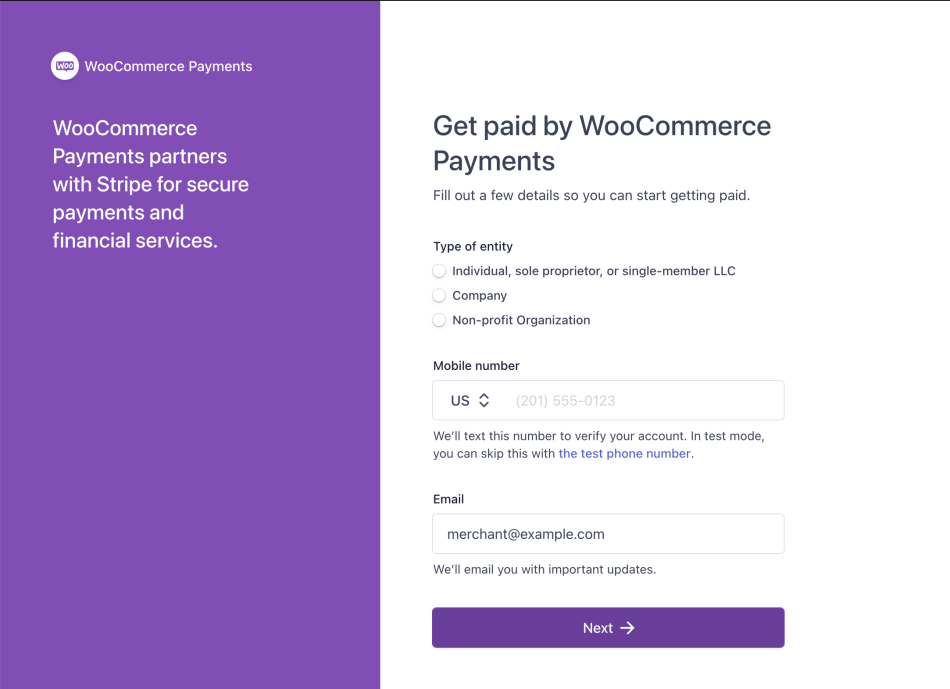This screenshot has height=689, width=950.
Task: Click the right arrow icon in Next
Action: 627,628
